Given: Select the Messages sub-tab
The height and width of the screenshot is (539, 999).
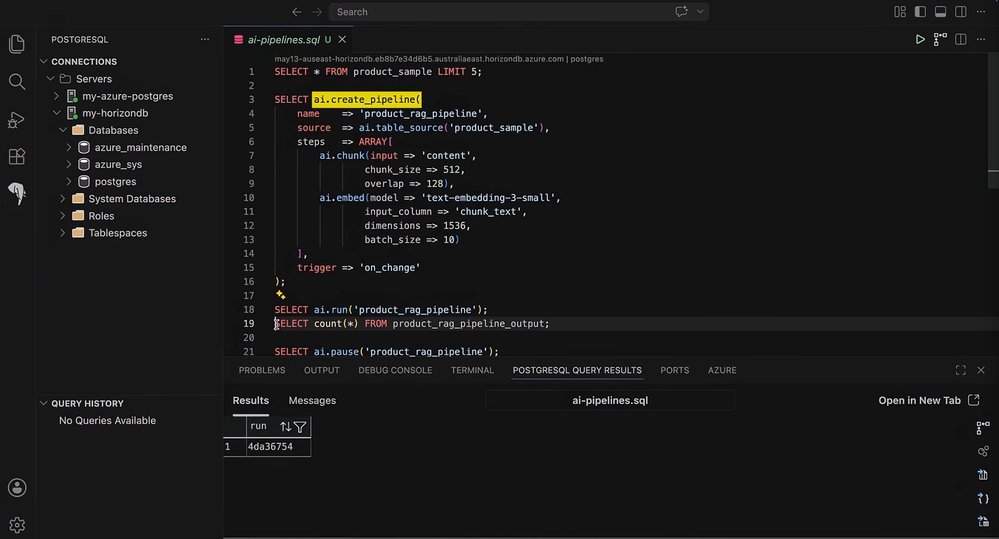Looking at the screenshot, I should coord(312,401).
